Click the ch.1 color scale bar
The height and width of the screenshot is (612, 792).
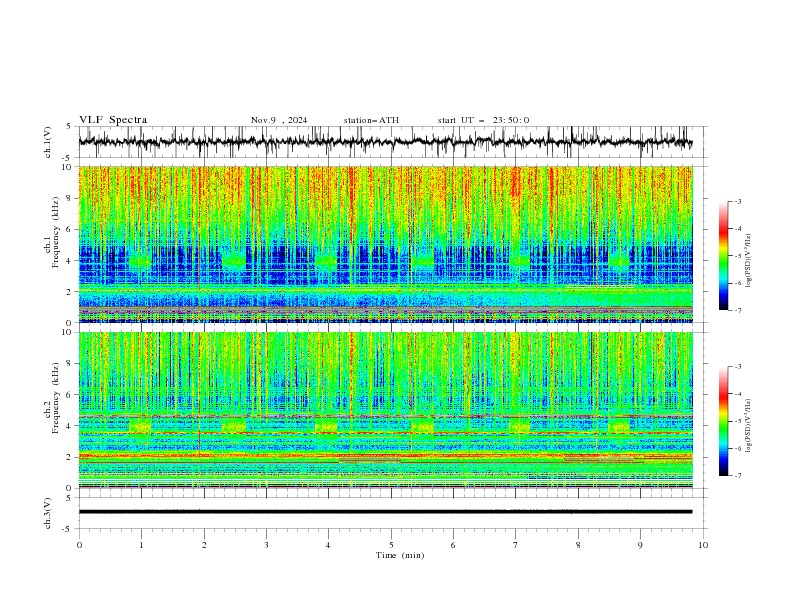point(723,256)
